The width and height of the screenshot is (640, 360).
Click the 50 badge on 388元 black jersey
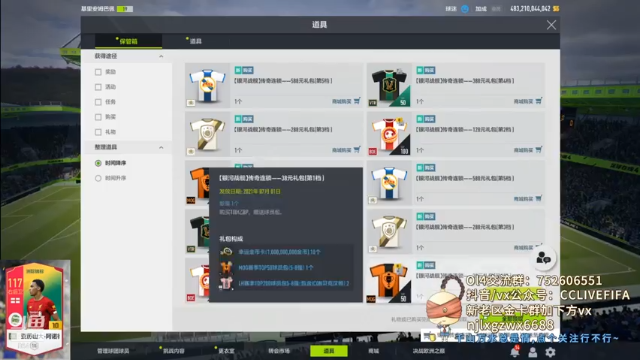[403, 102]
